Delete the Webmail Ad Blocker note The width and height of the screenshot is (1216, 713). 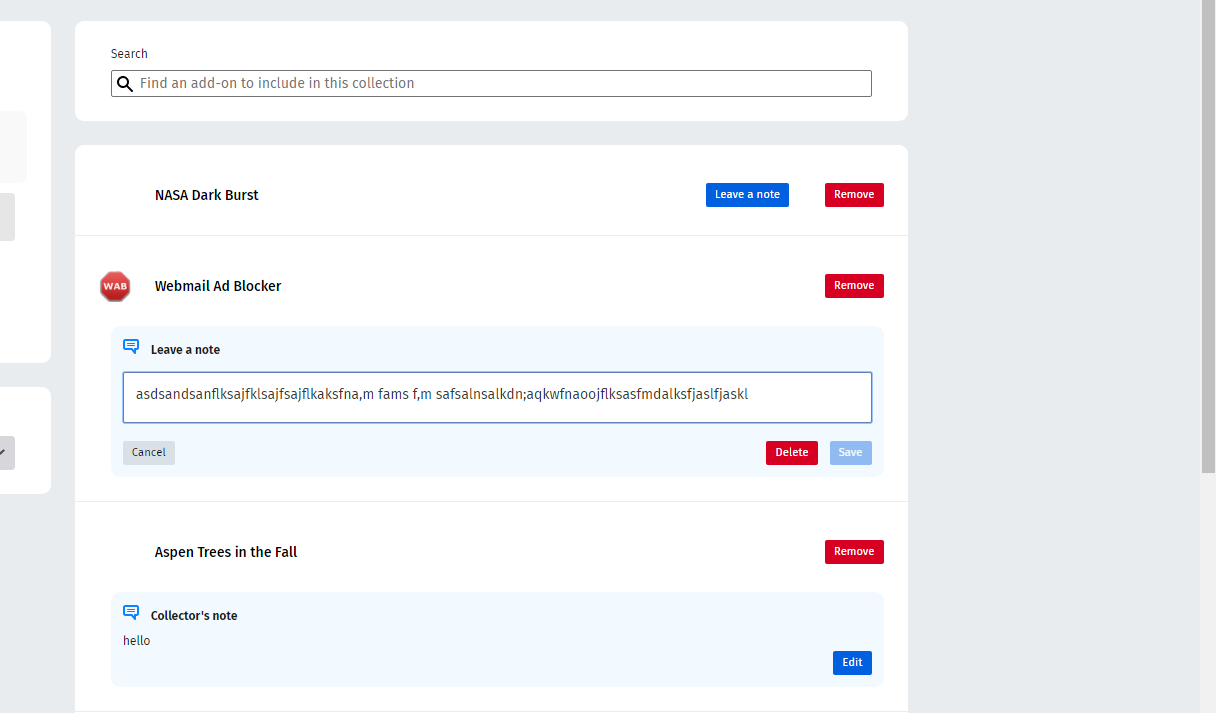coord(791,453)
